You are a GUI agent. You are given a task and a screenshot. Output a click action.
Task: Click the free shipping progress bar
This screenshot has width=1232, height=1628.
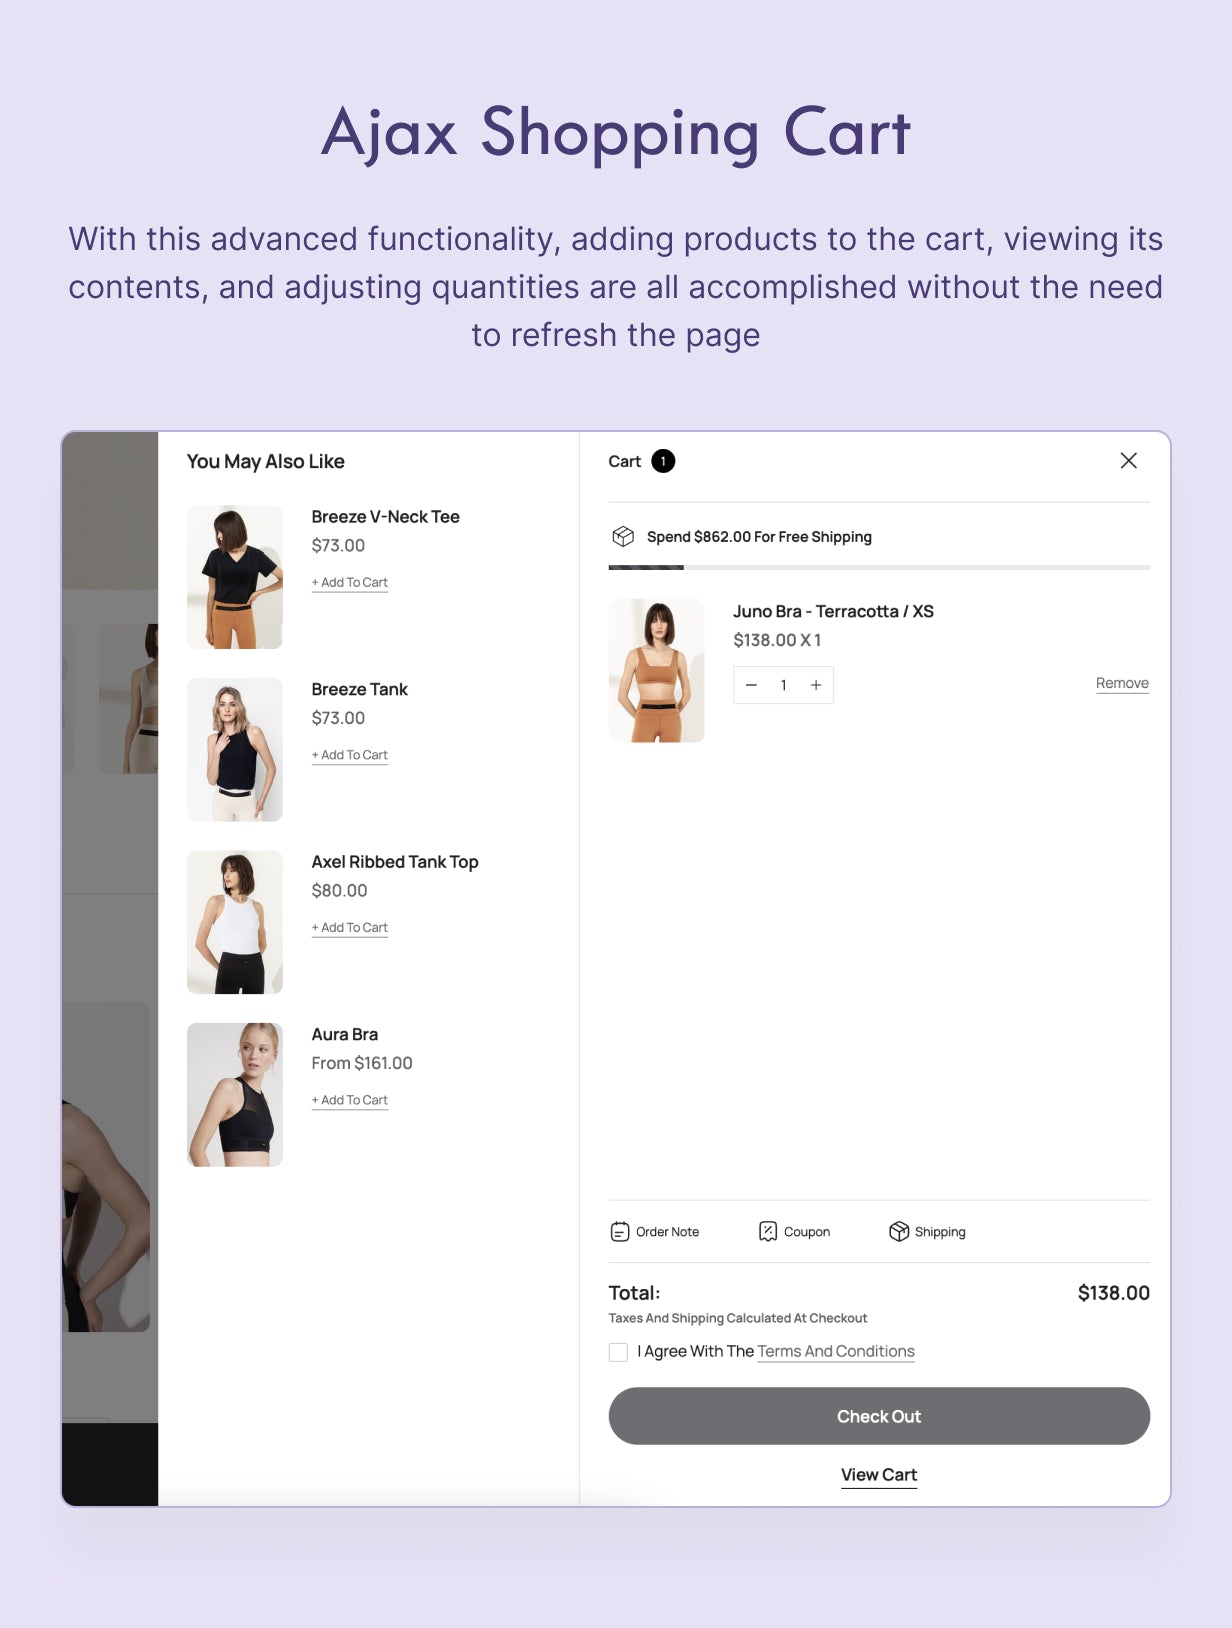point(879,567)
